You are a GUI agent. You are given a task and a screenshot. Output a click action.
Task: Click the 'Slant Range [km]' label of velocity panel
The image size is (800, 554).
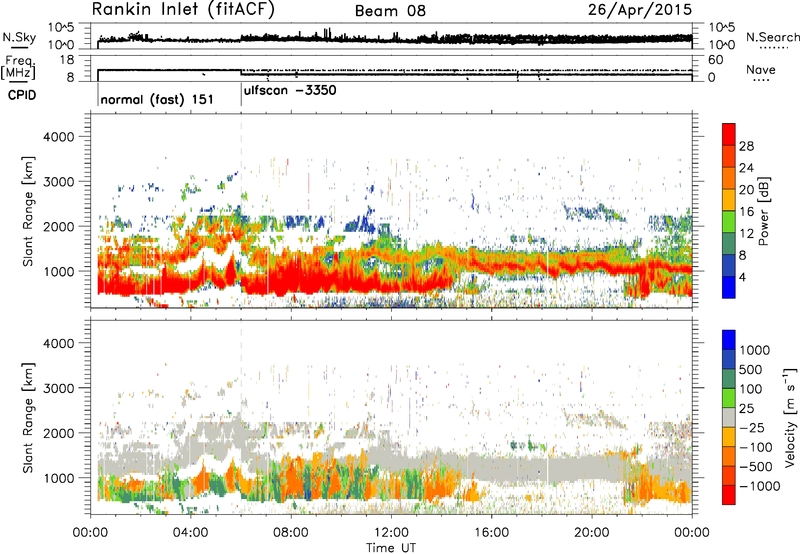28,418
